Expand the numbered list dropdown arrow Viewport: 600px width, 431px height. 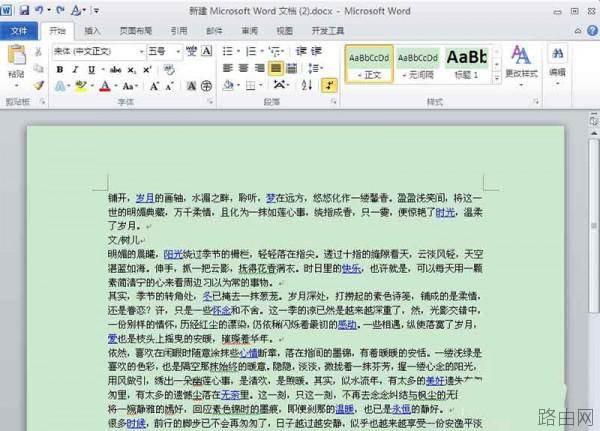click(x=262, y=51)
